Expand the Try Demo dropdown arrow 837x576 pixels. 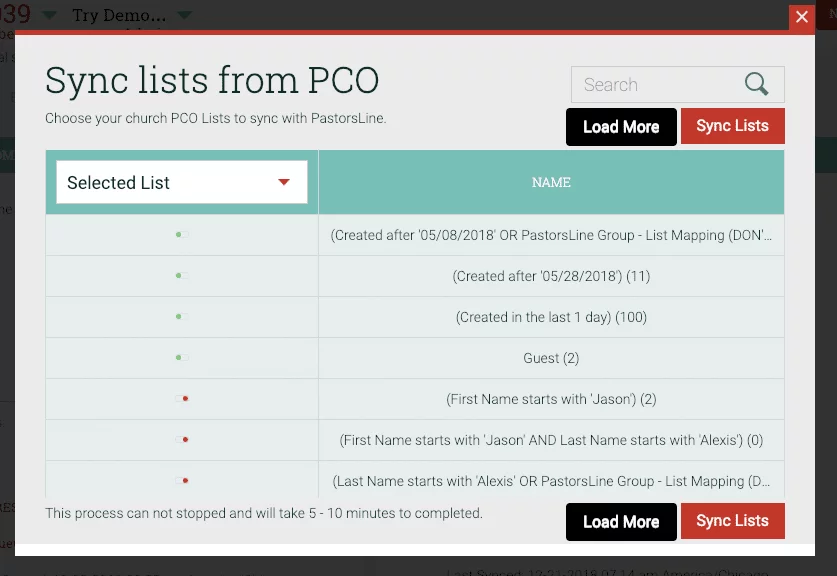point(185,15)
